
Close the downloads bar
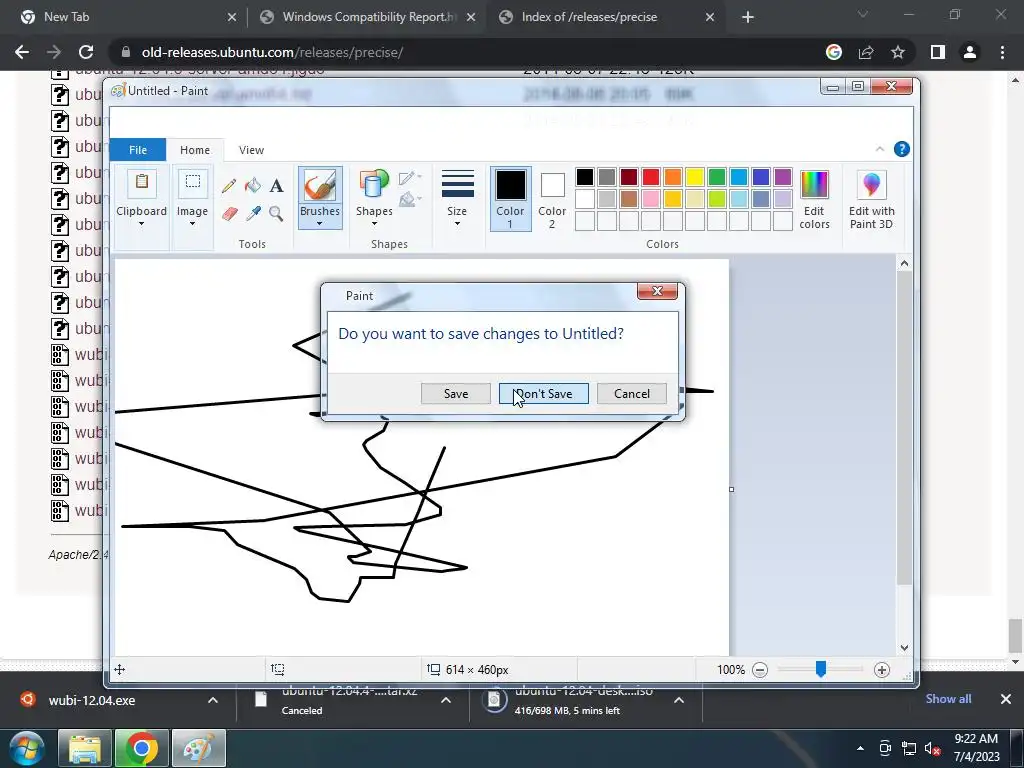(1006, 699)
